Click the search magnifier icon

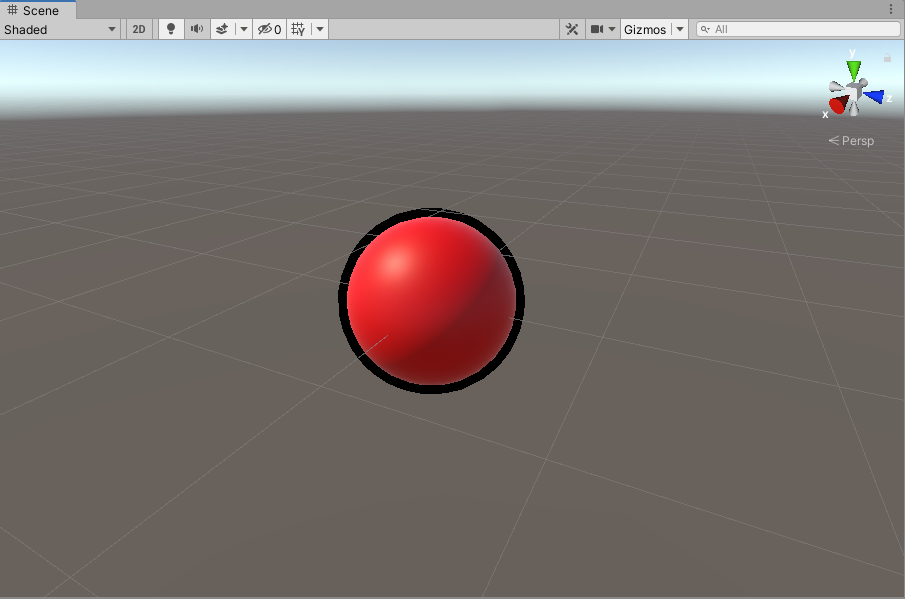(705, 29)
